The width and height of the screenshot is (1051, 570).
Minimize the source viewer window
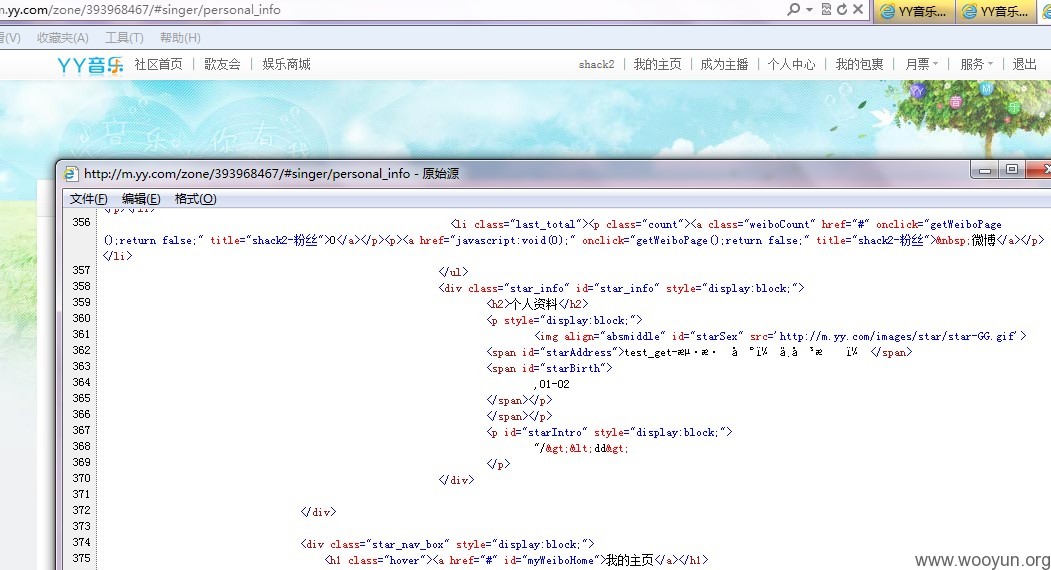985,170
